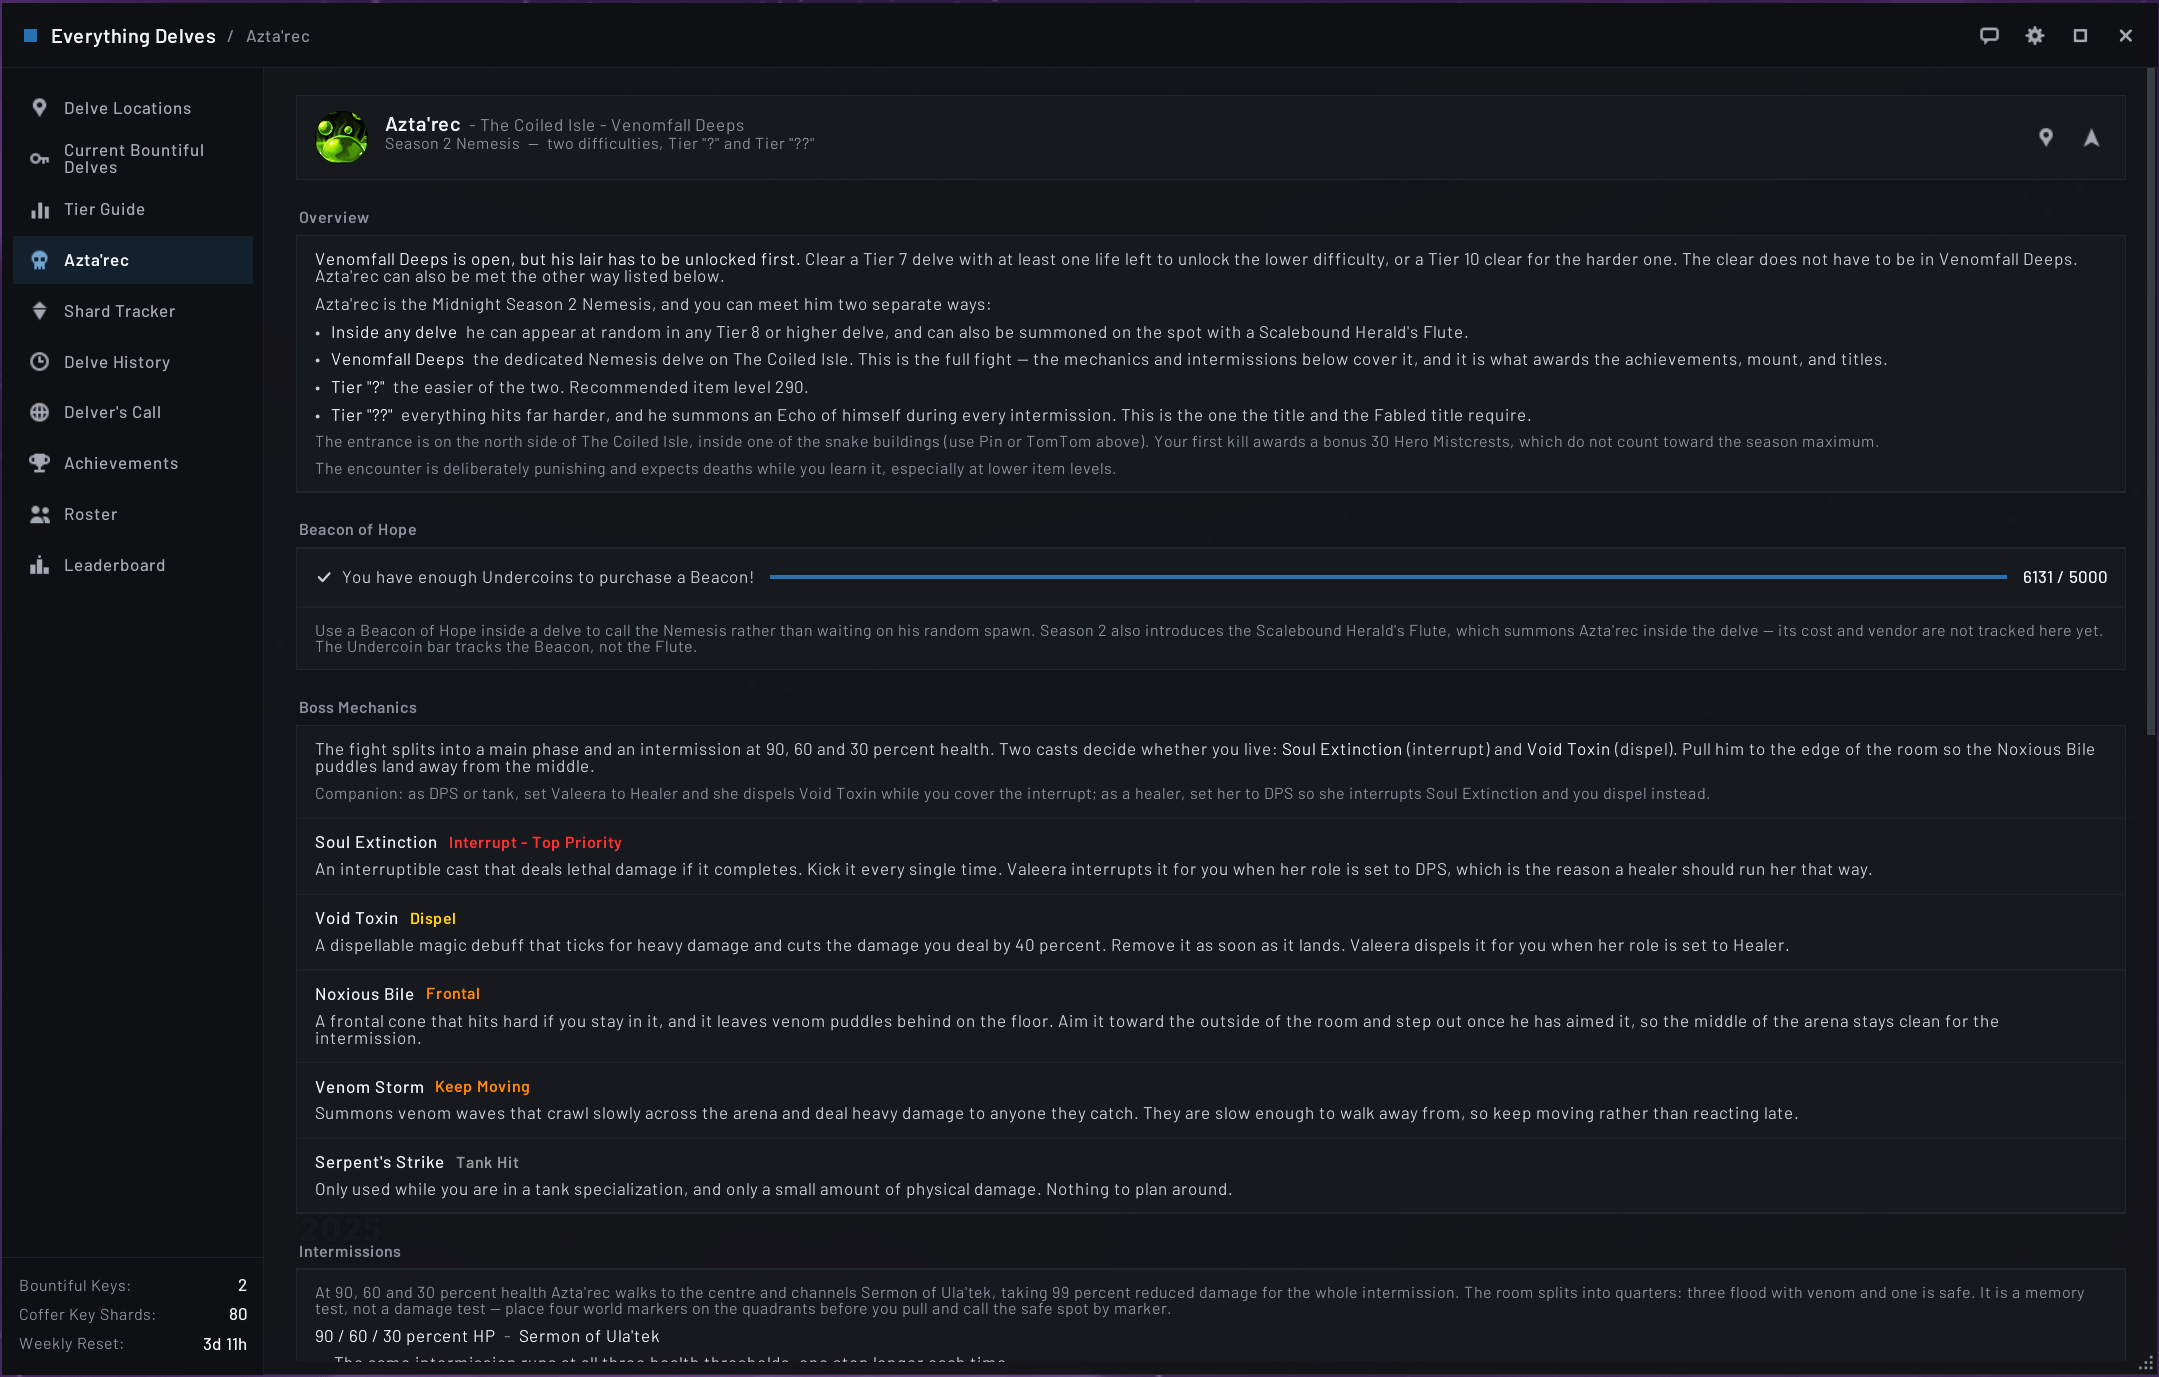Click the Void Toxin mechanic name

pos(356,919)
